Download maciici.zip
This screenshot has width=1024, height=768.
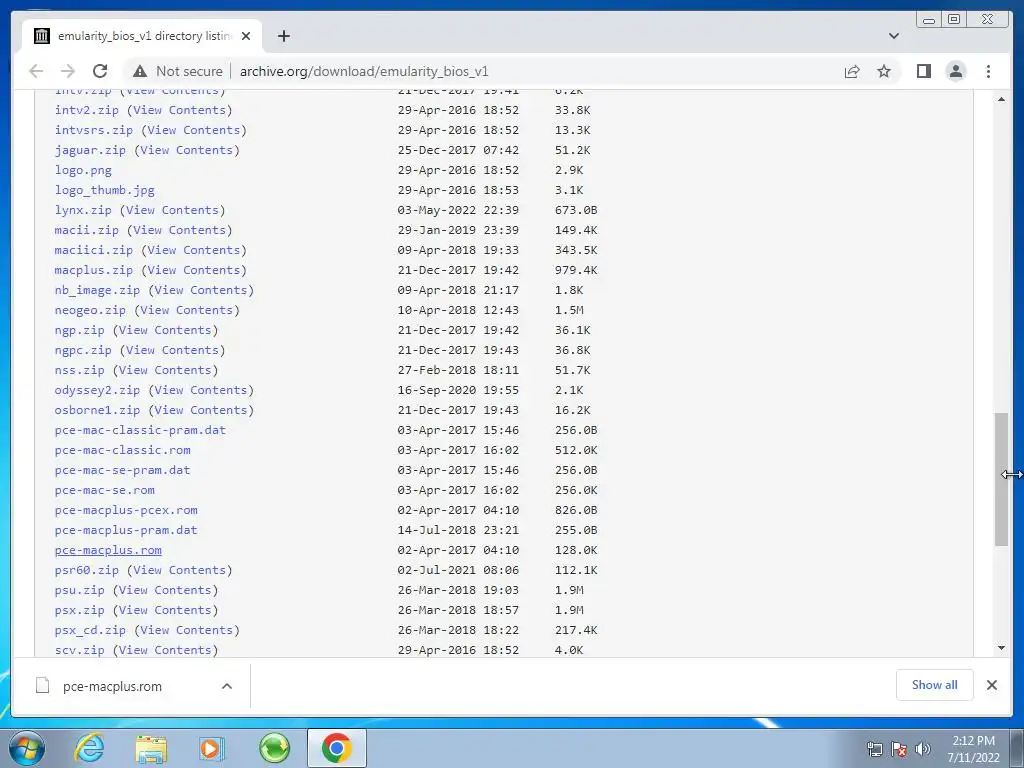(93, 250)
